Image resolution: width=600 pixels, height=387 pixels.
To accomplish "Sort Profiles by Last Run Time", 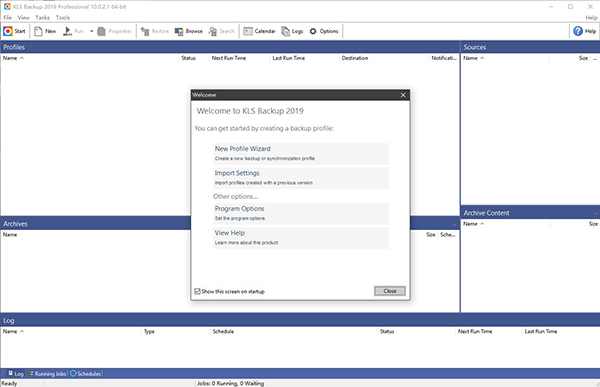I will [x=305, y=58].
